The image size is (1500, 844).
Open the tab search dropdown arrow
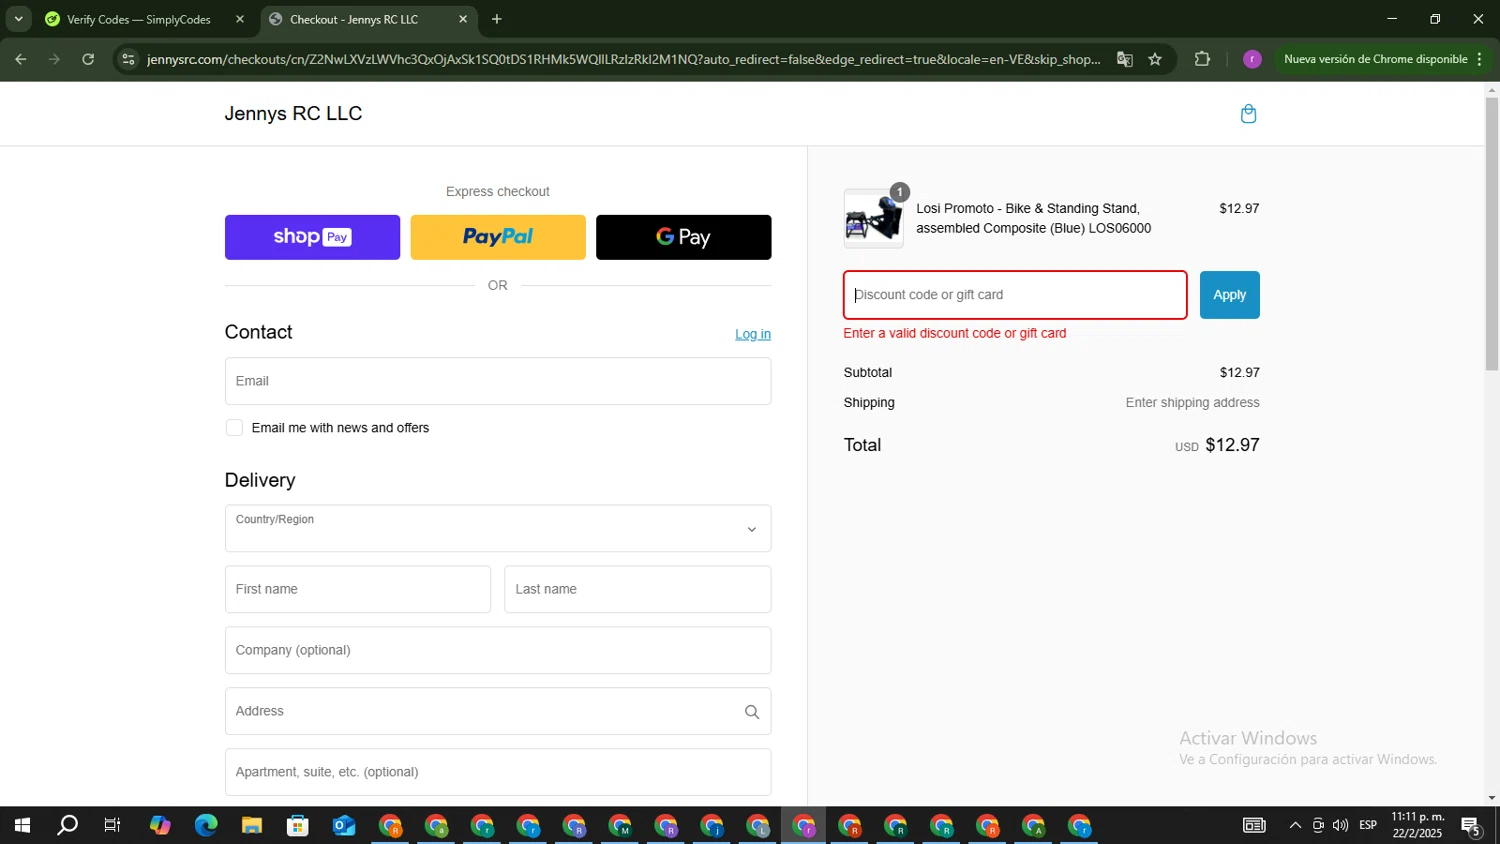pyautogui.click(x=18, y=19)
